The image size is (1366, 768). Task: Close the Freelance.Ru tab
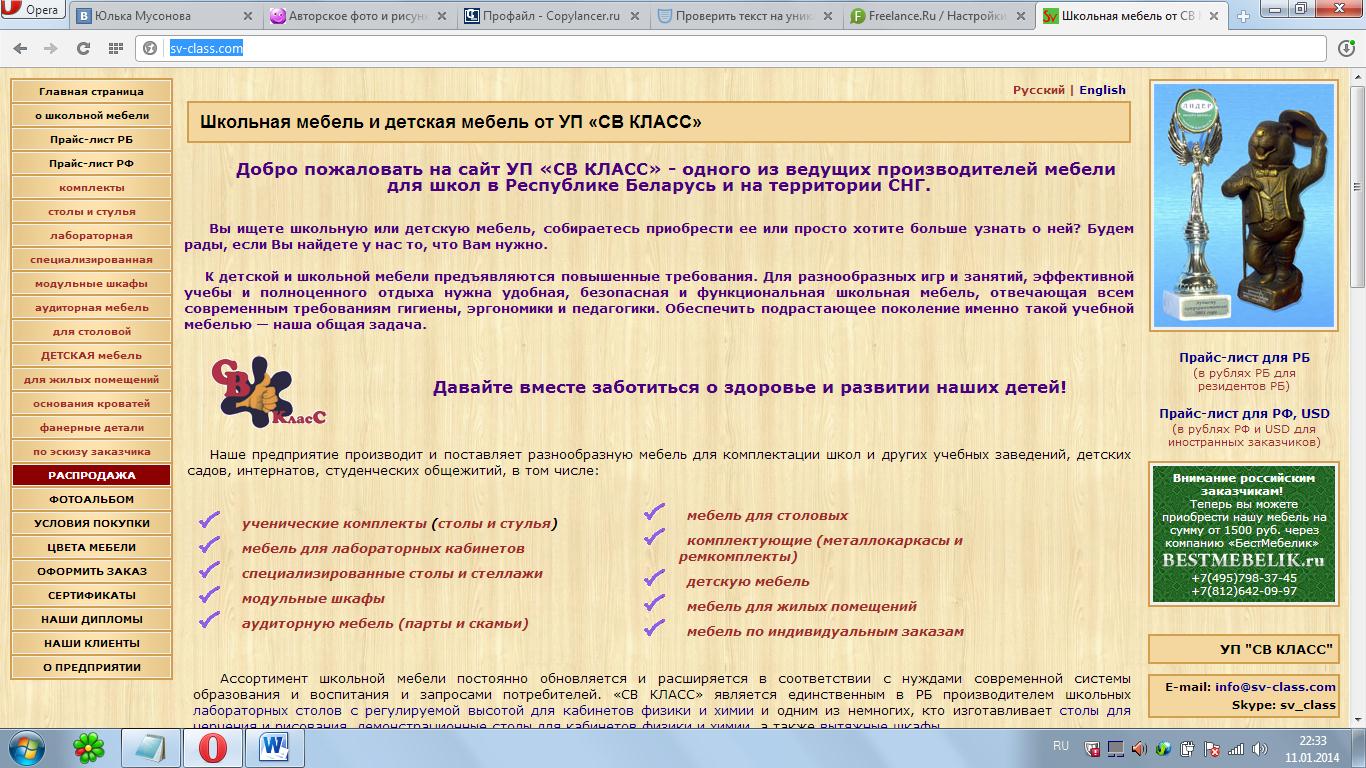coord(1019,16)
